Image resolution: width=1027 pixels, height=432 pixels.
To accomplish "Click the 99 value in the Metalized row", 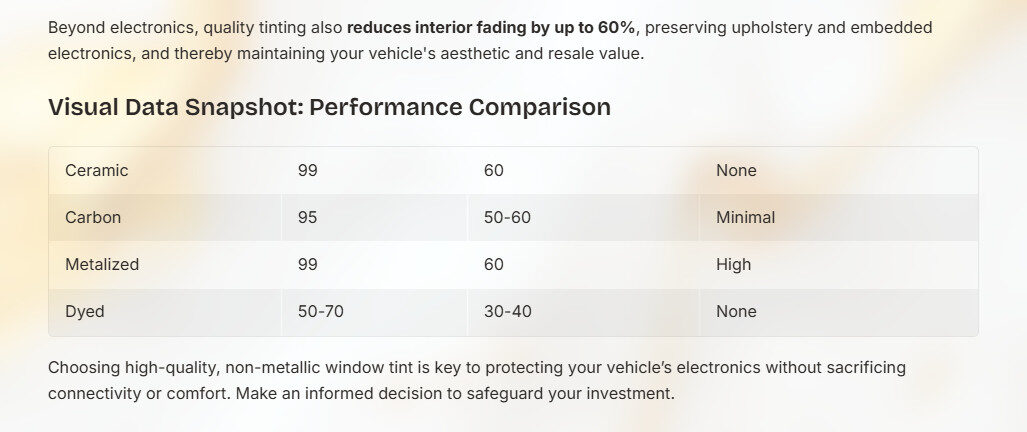I will [x=308, y=265].
